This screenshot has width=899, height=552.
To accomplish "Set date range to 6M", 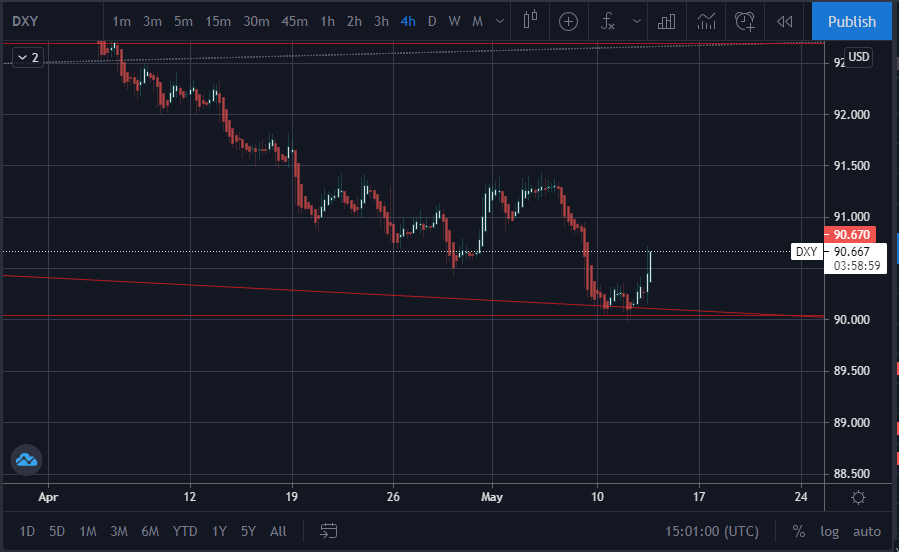I will click(150, 531).
